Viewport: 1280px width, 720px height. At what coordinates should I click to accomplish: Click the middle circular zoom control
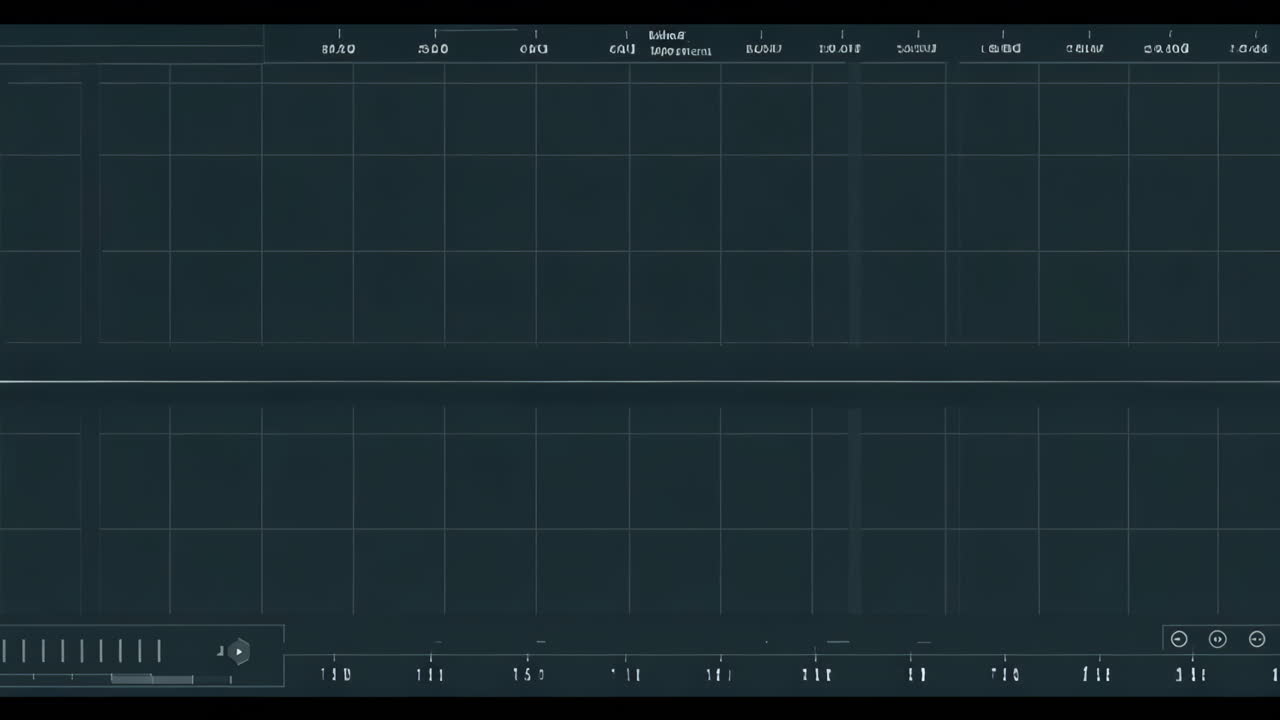click(x=1217, y=639)
